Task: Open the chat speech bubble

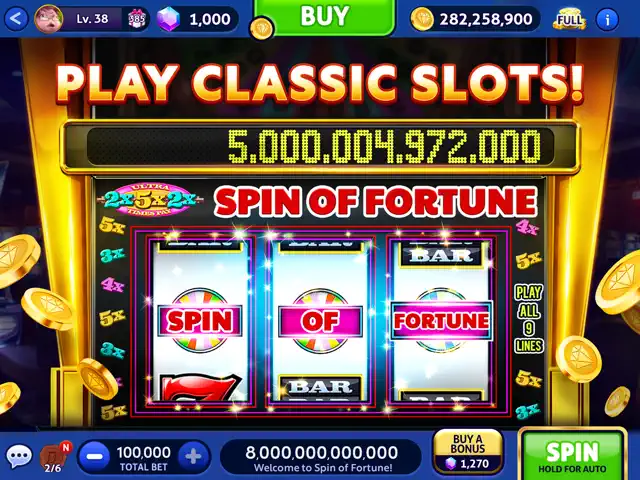Action: click(x=19, y=456)
